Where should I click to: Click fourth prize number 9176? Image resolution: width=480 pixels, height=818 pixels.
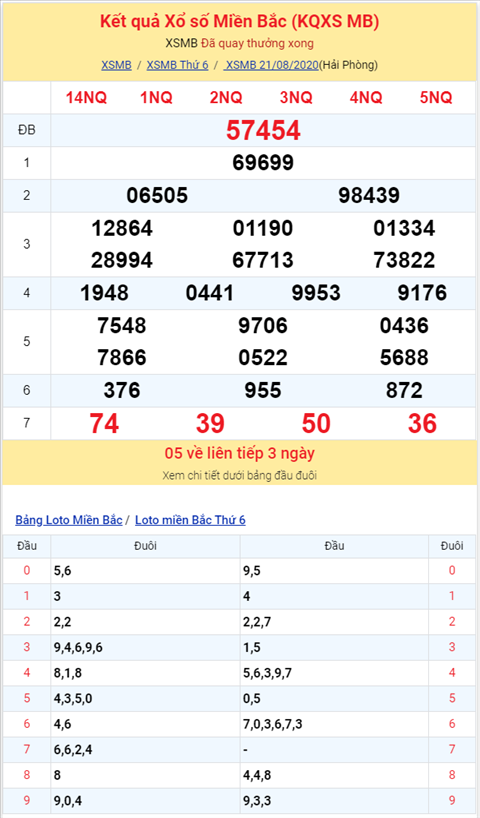pos(422,293)
